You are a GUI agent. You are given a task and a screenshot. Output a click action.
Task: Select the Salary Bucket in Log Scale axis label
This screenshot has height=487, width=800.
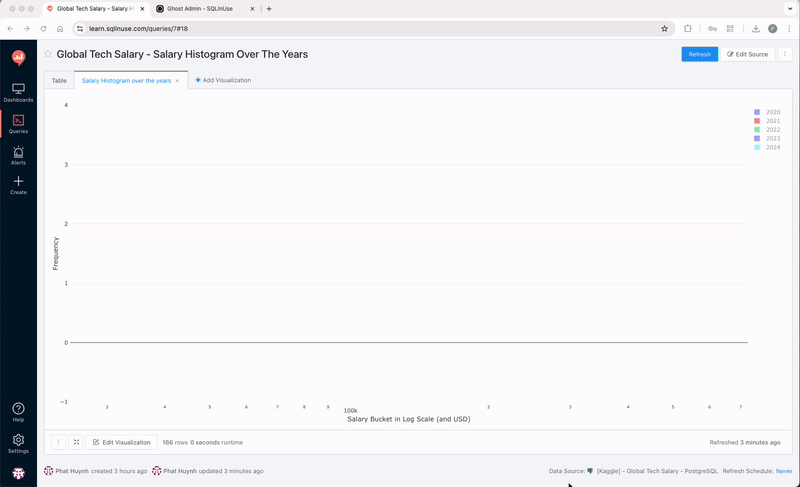pos(409,419)
